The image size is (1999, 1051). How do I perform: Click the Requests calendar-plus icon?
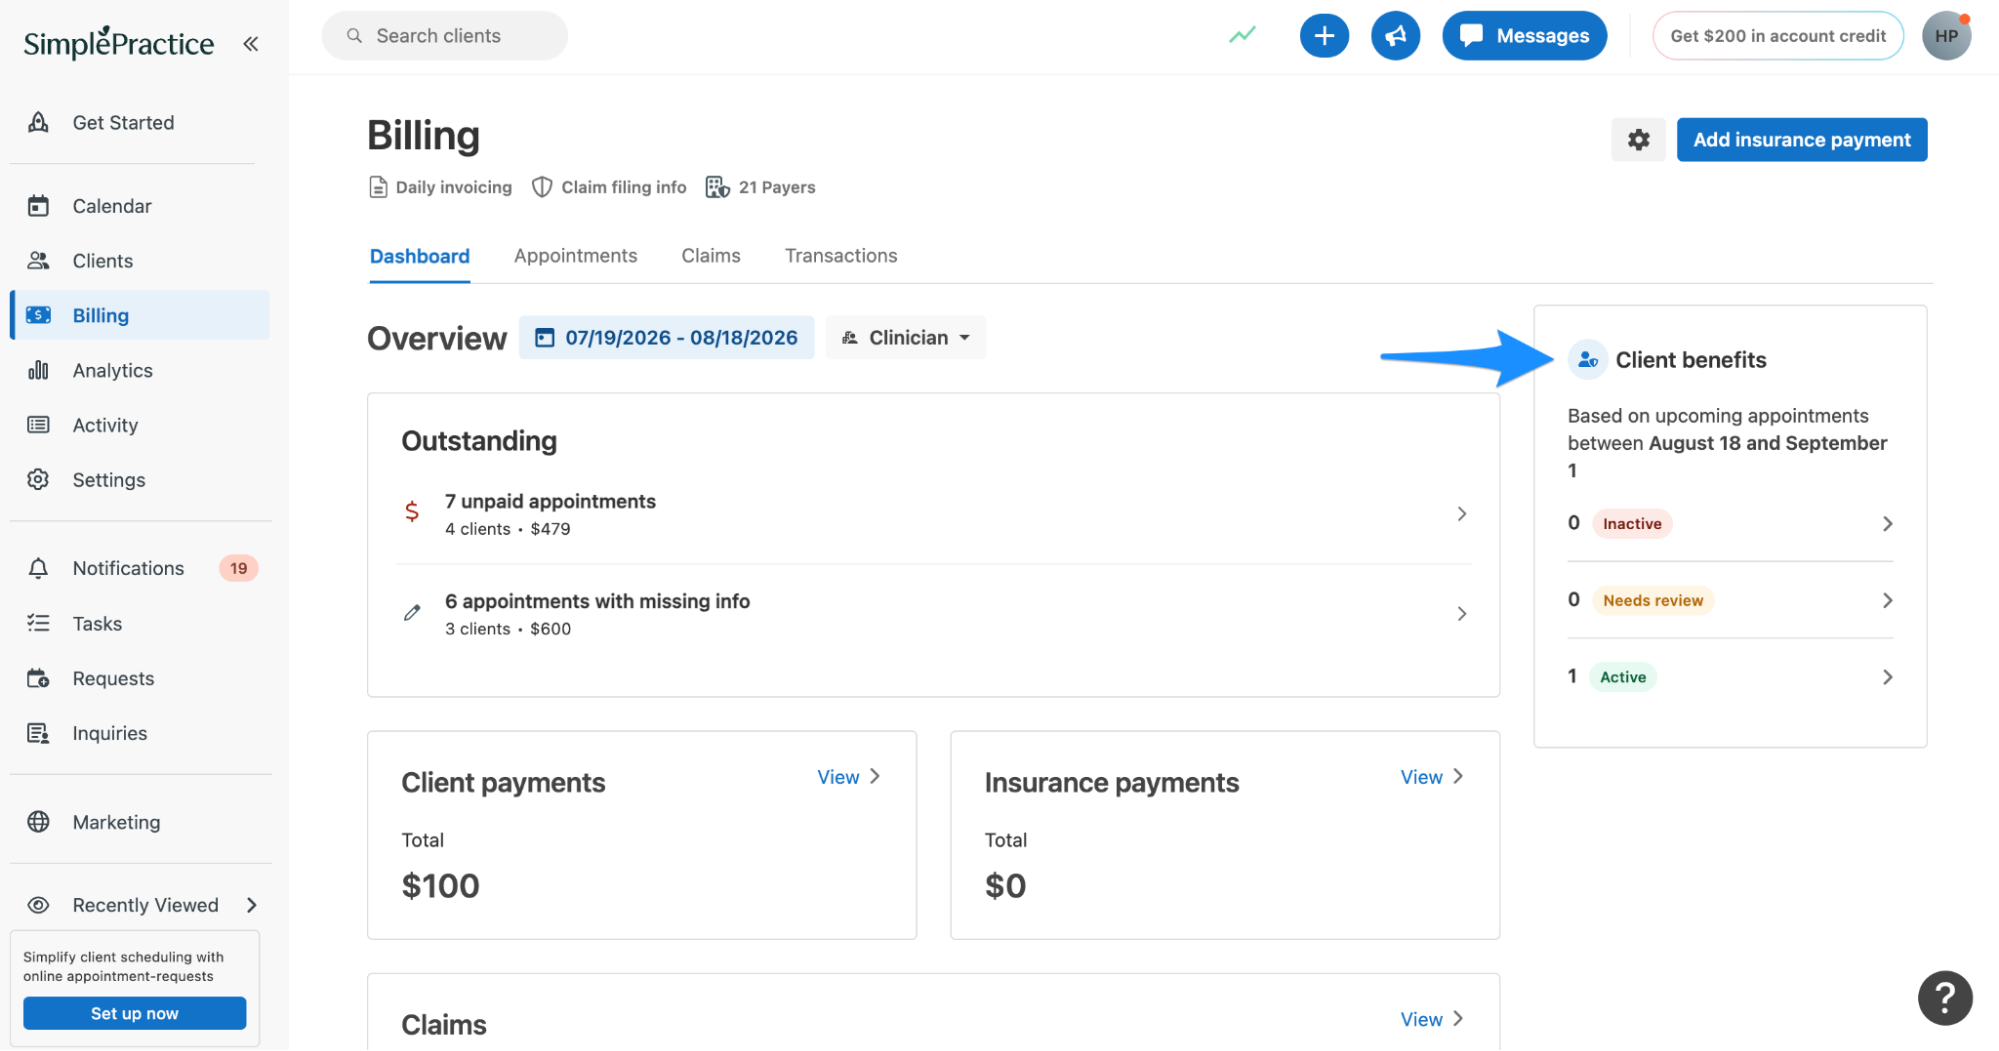(38, 678)
